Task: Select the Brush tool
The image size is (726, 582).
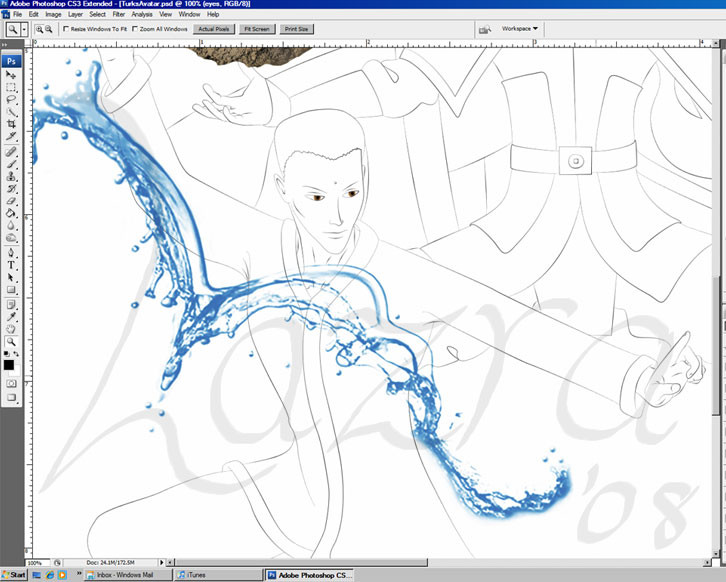Action: (x=11, y=164)
